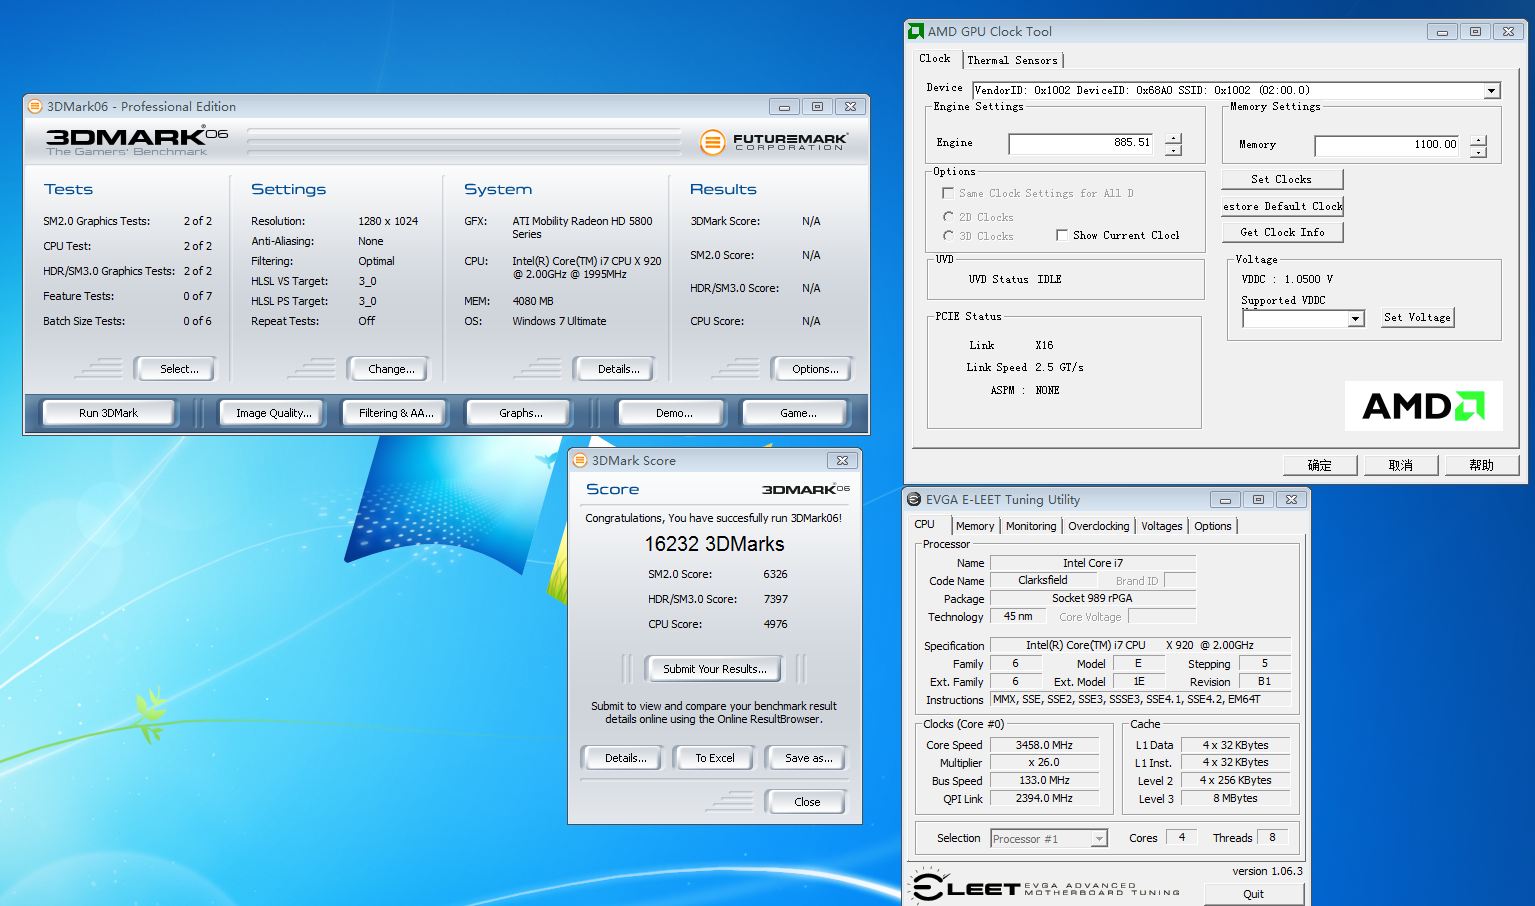Click Run 3DMark button

click(108, 413)
